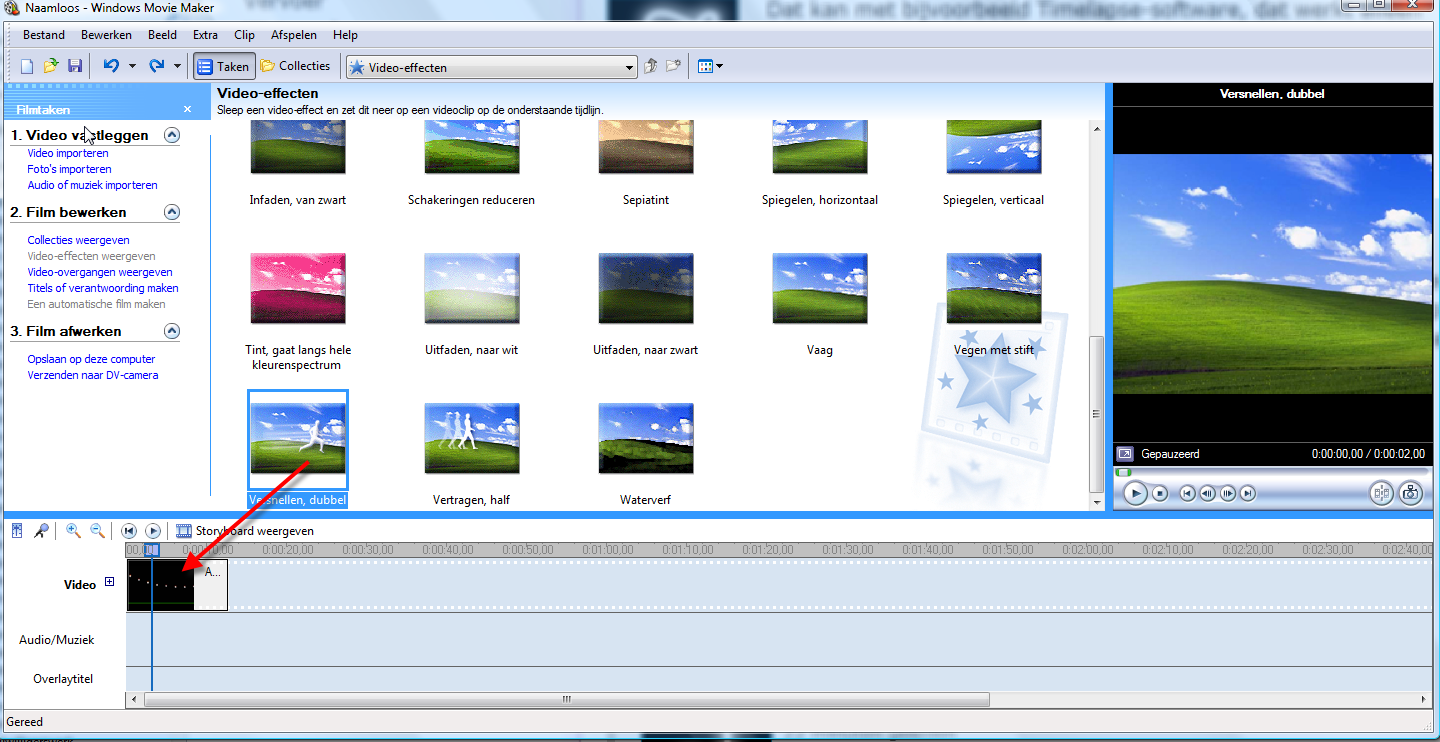Toggle the Collecties pane view
Screen dimensions: 1440x742
coord(295,67)
